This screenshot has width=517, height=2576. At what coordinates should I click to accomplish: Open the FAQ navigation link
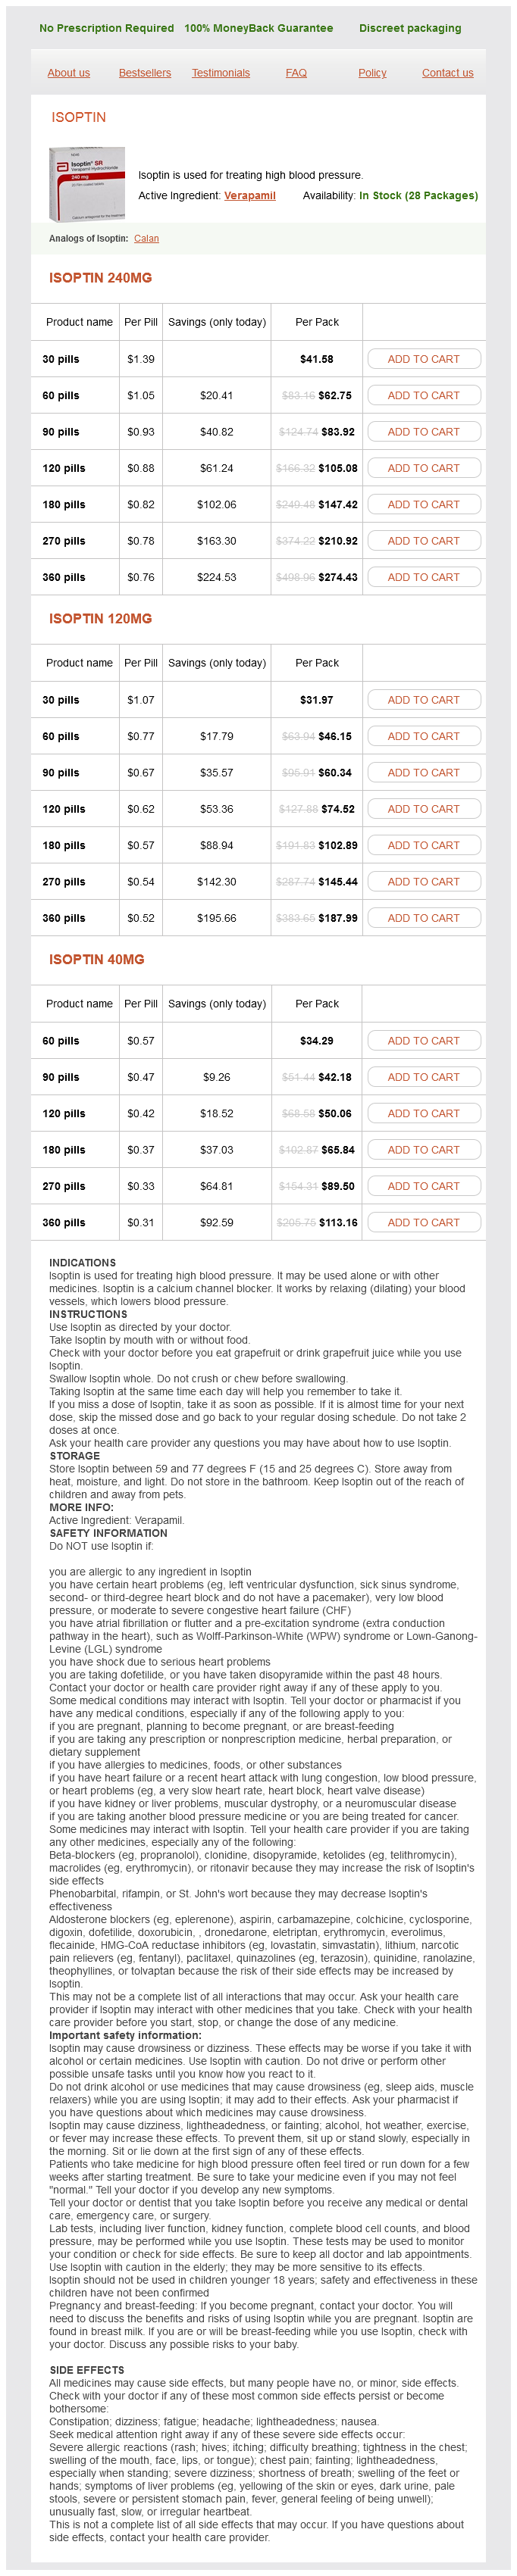tap(296, 73)
